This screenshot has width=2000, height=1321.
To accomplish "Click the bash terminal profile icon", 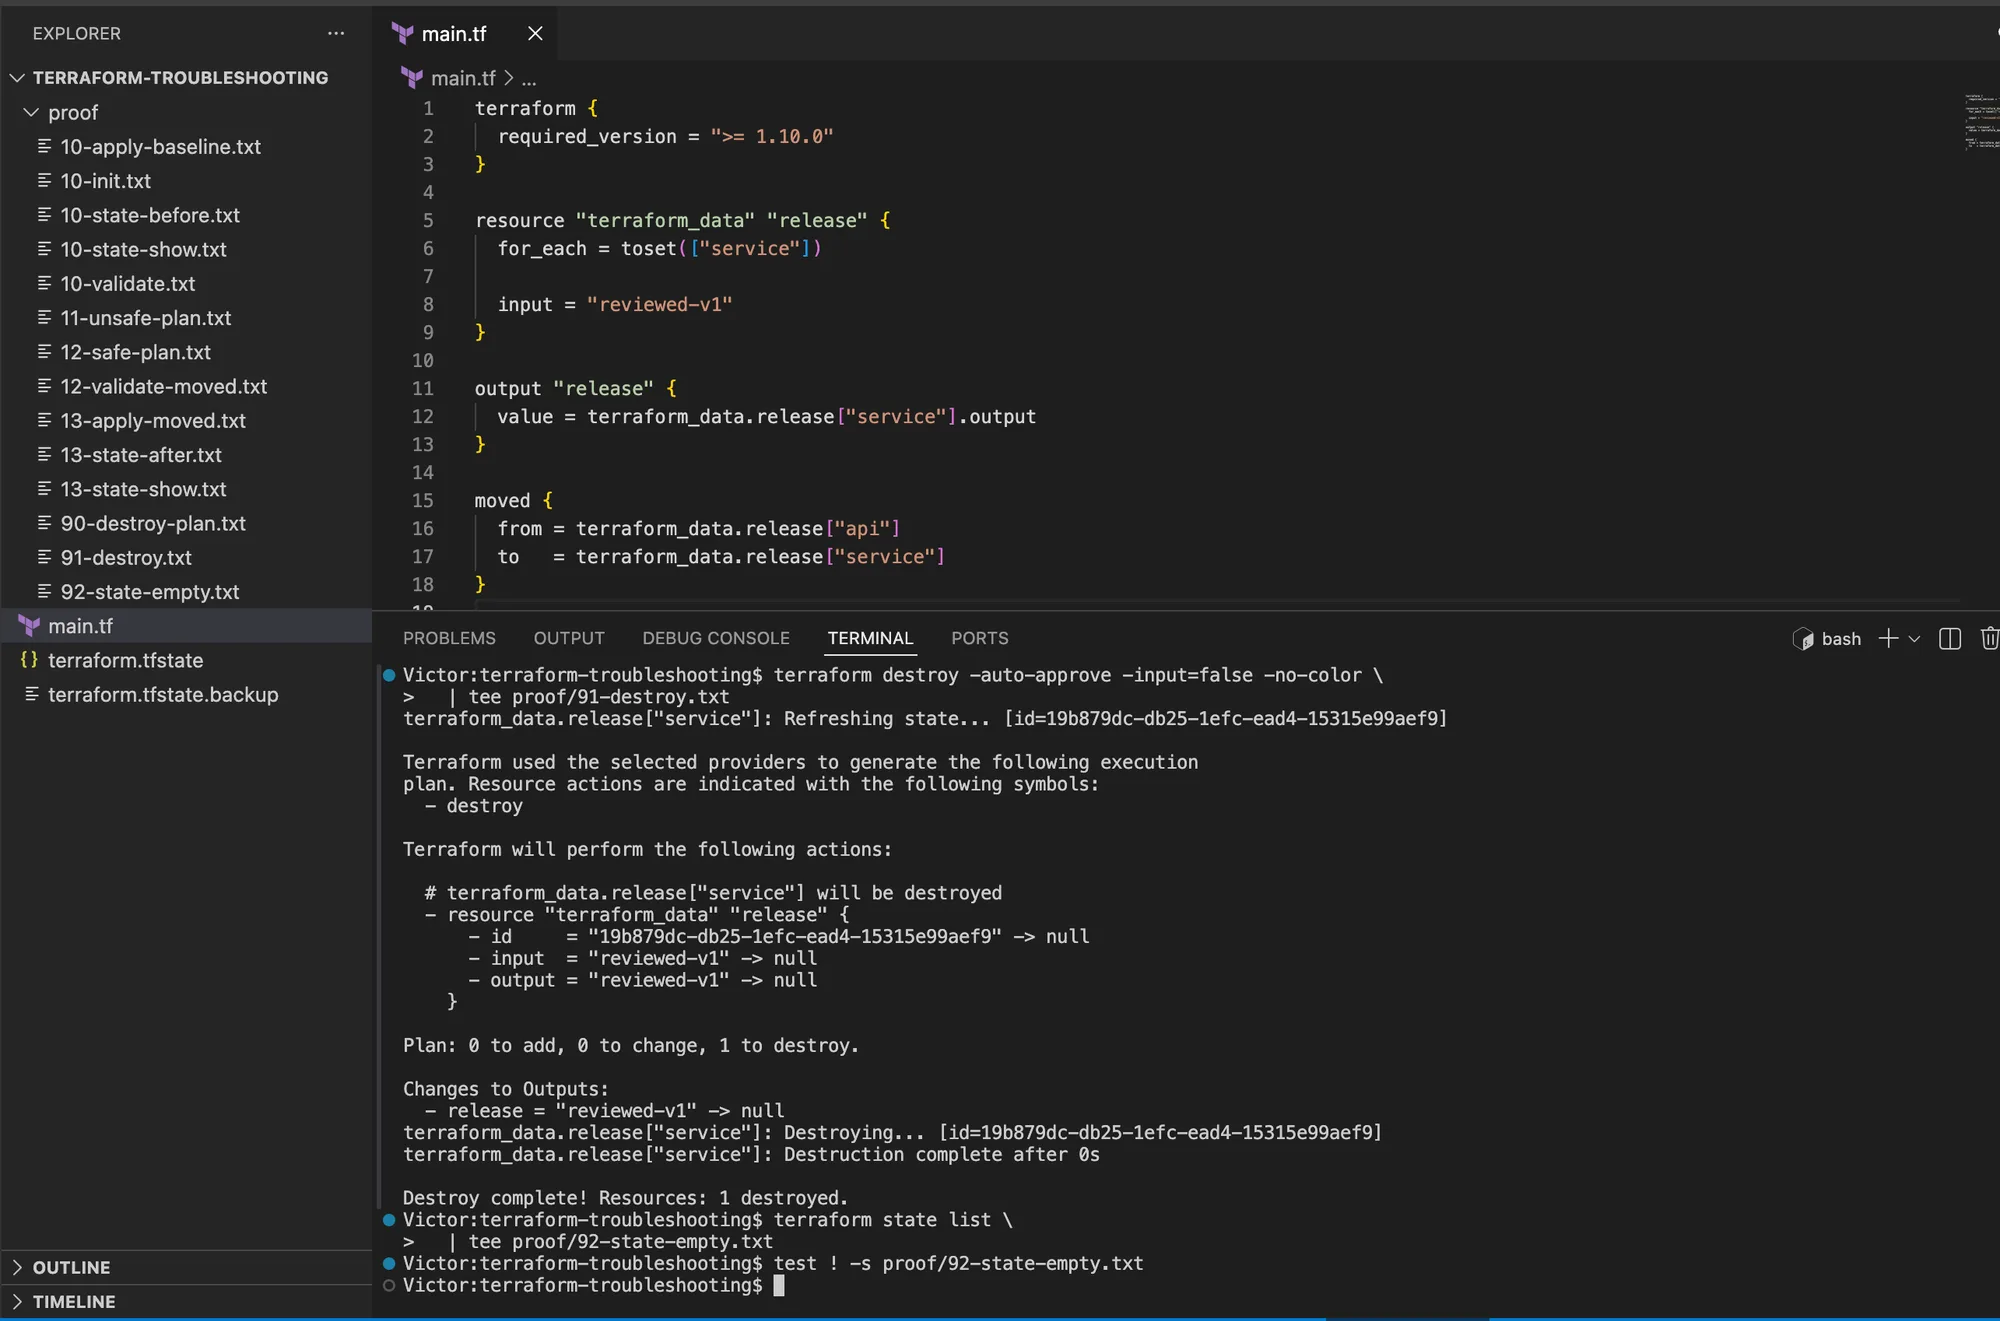I will [x=1803, y=639].
